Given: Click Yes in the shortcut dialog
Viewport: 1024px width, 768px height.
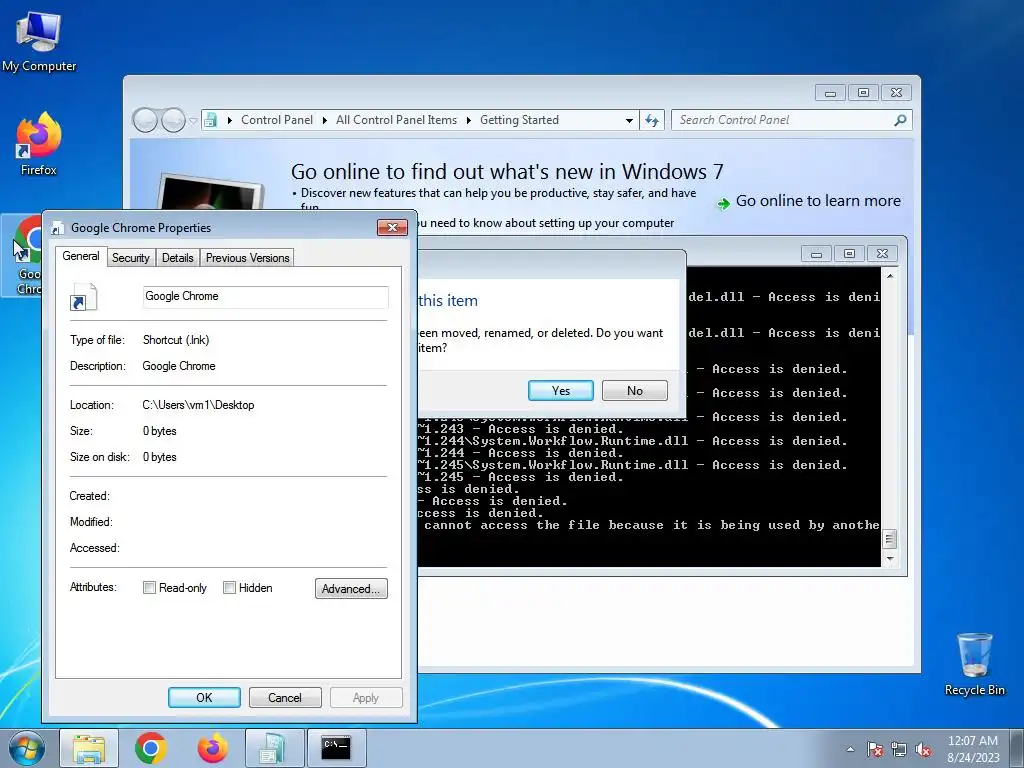Looking at the screenshot, I should [561, 391].
